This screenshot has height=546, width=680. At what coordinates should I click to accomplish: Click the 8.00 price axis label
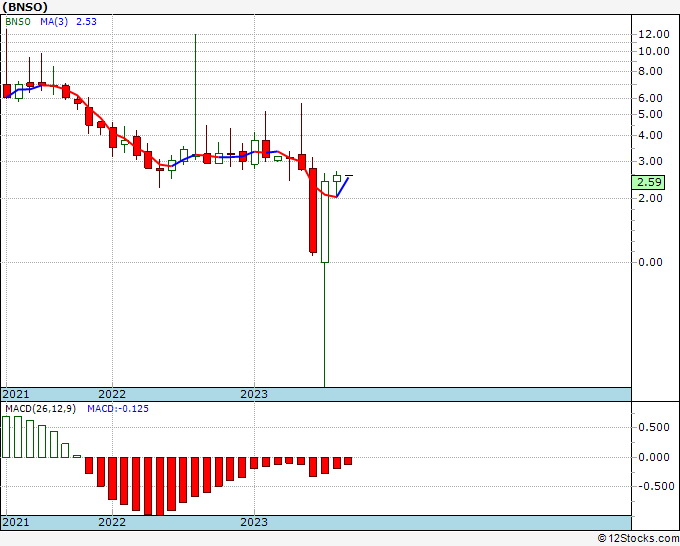[x=650, y=72]
